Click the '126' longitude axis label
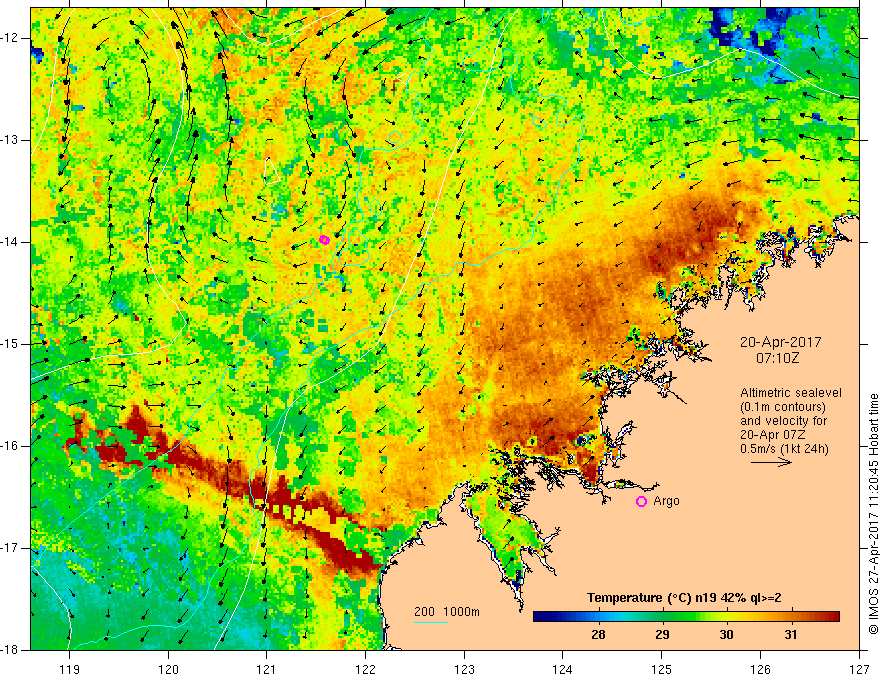 [760, 669]
